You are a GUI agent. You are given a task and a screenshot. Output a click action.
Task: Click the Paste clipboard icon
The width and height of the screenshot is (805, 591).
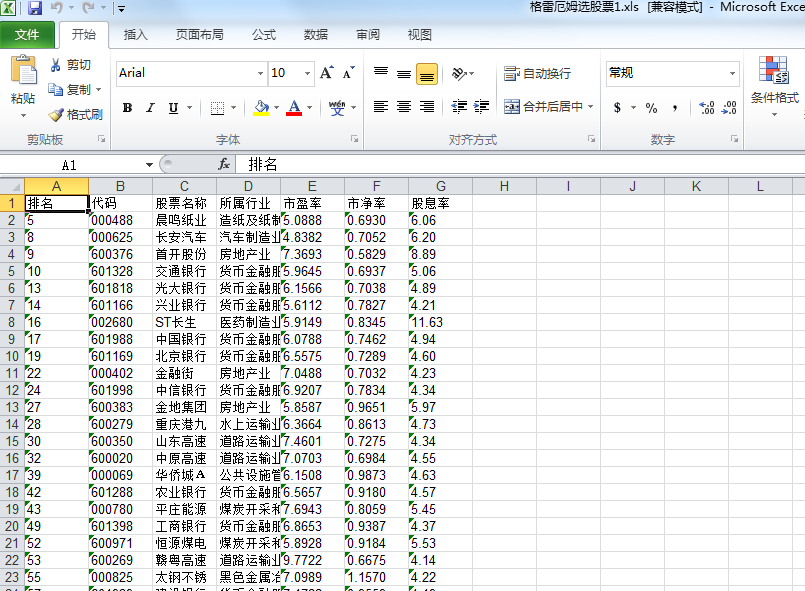pyautogui.click(x=24, y=70)
